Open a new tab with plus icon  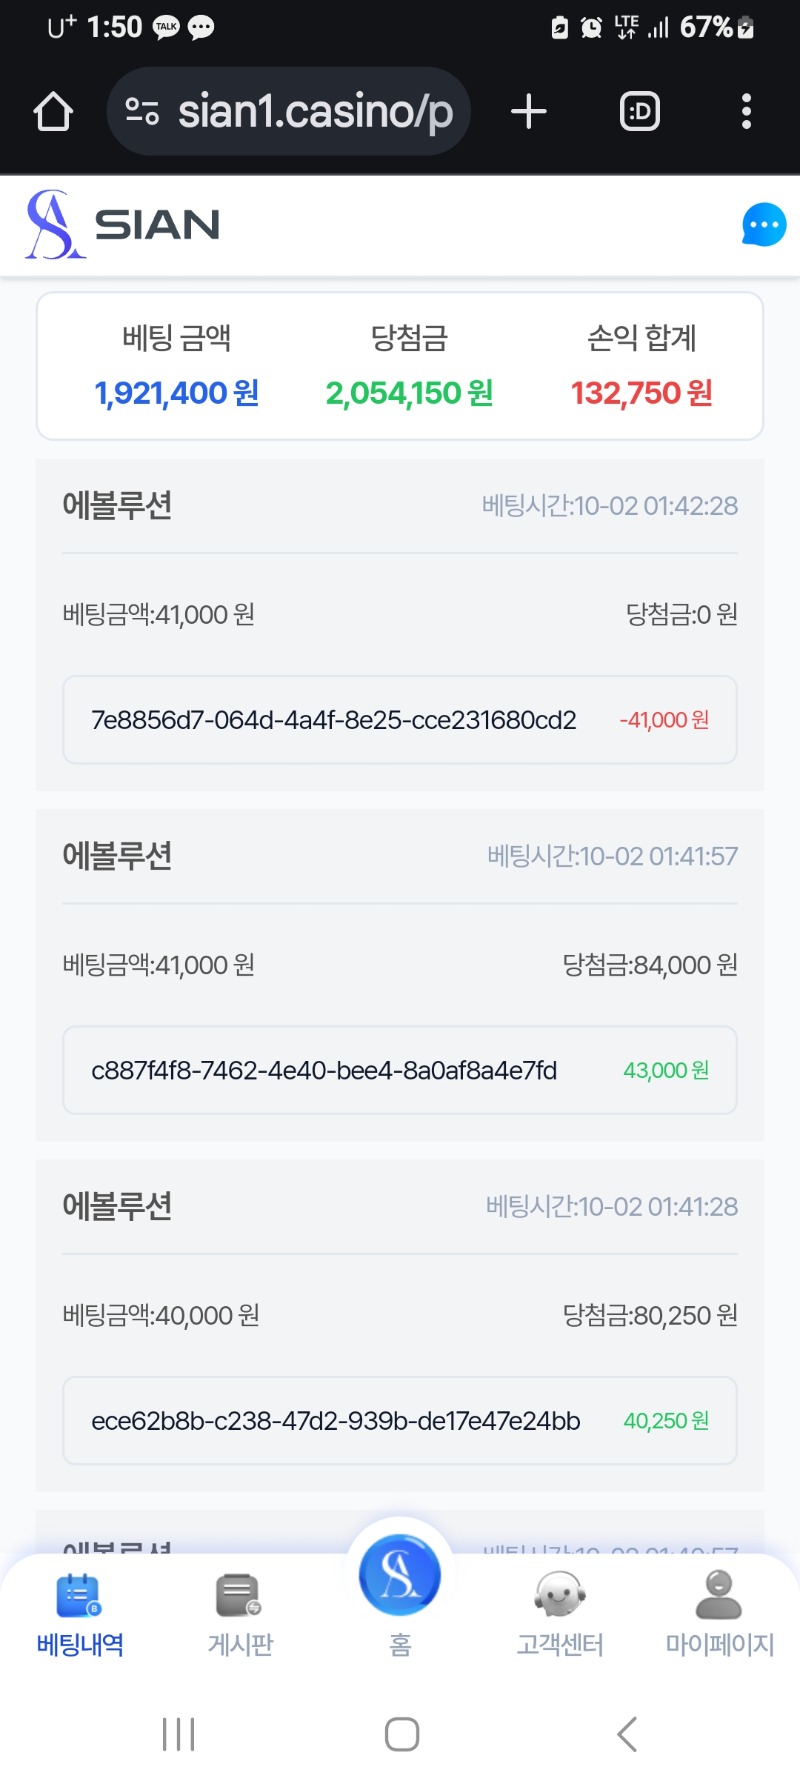pyautogui.click(x=529, y=111)
